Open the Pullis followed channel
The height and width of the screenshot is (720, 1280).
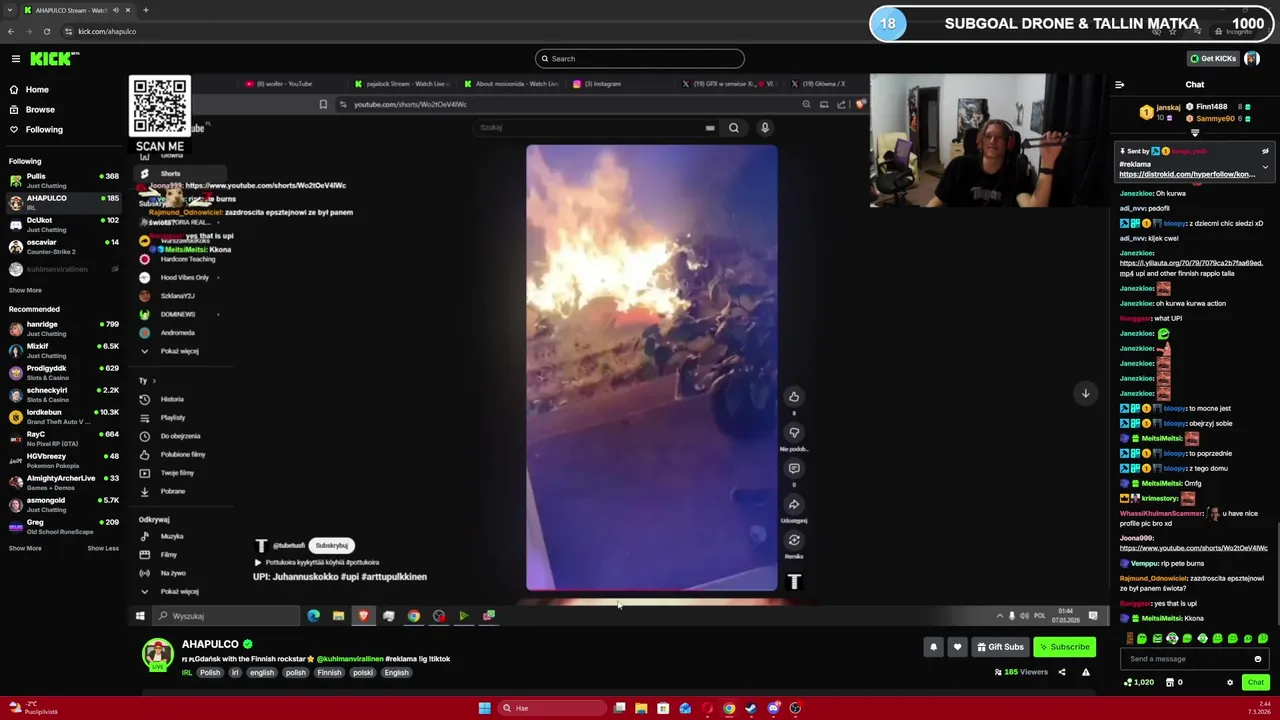point(63,180)
